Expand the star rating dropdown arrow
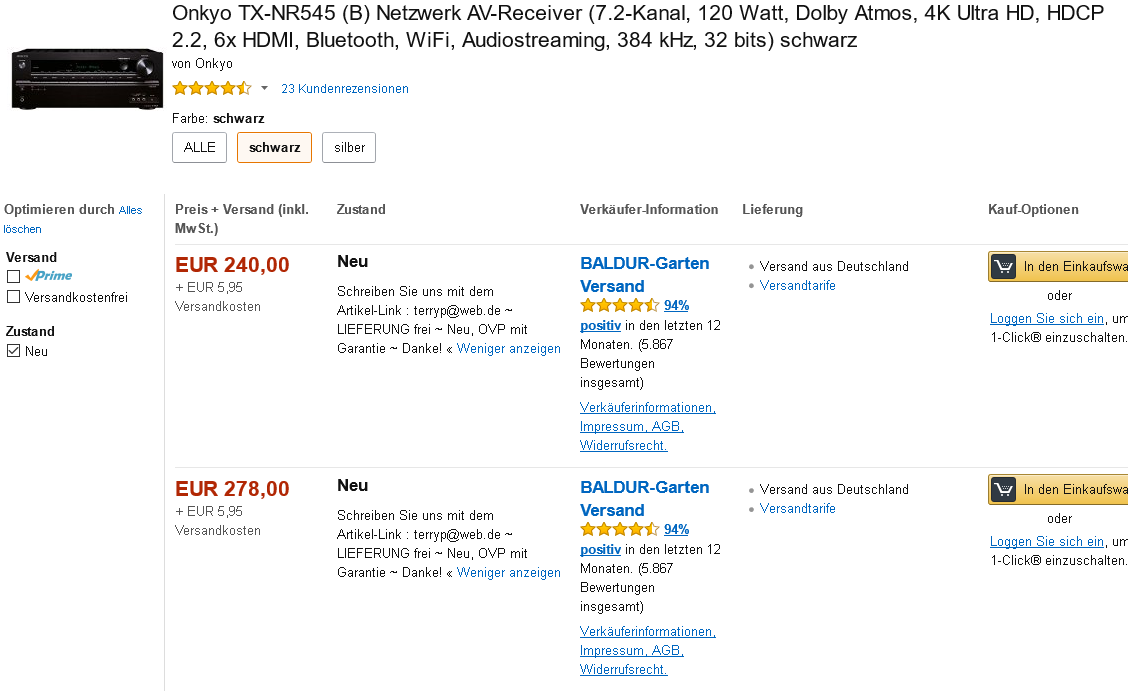The image size is (1128, 691). coord(264,88)
